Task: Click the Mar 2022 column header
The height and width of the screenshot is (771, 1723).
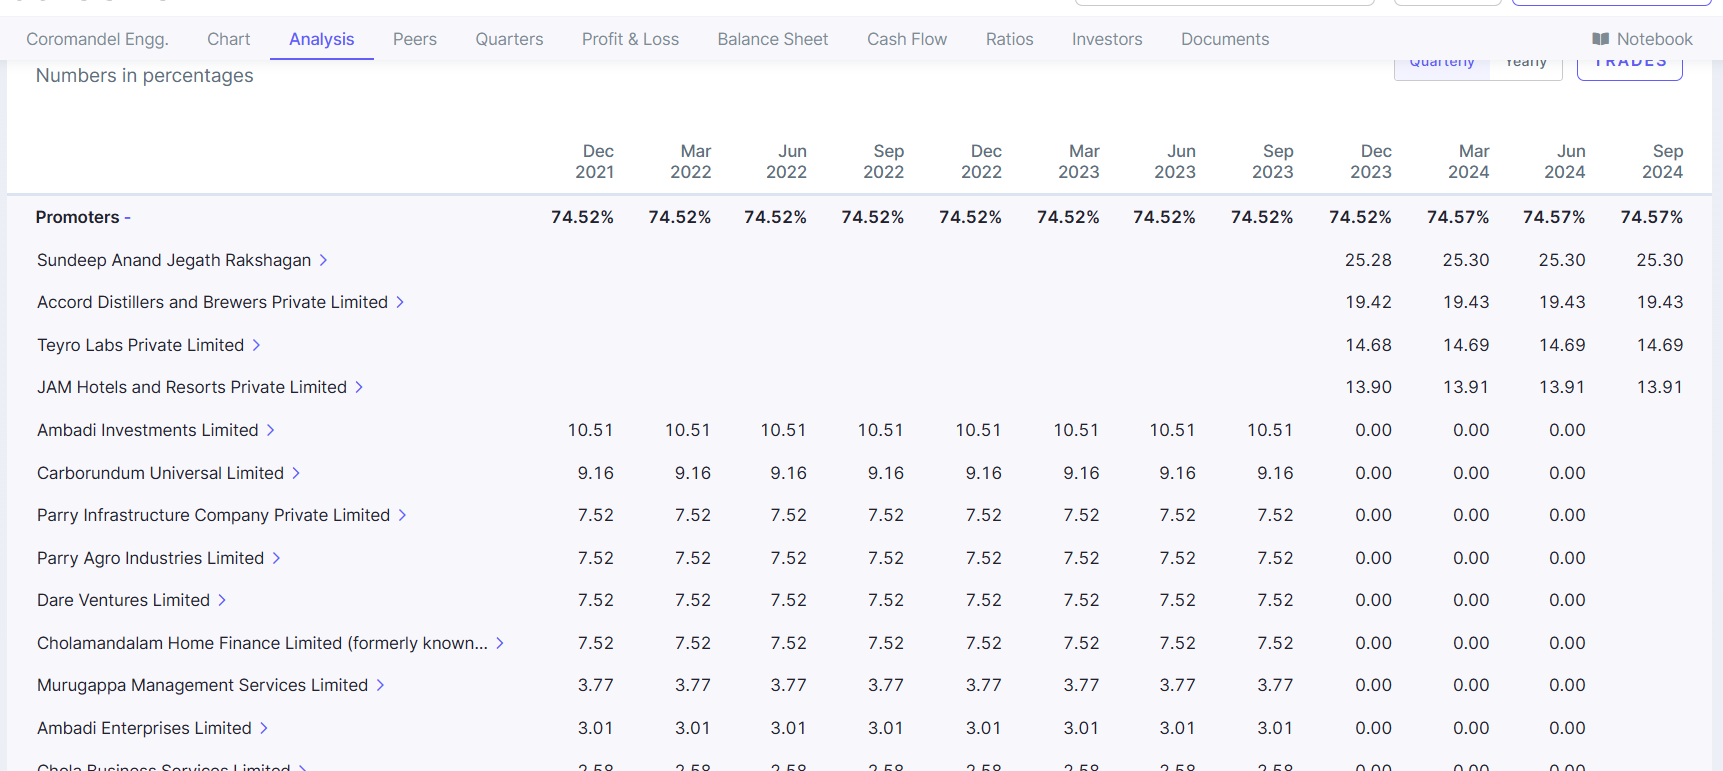Action: click(691, 161)
